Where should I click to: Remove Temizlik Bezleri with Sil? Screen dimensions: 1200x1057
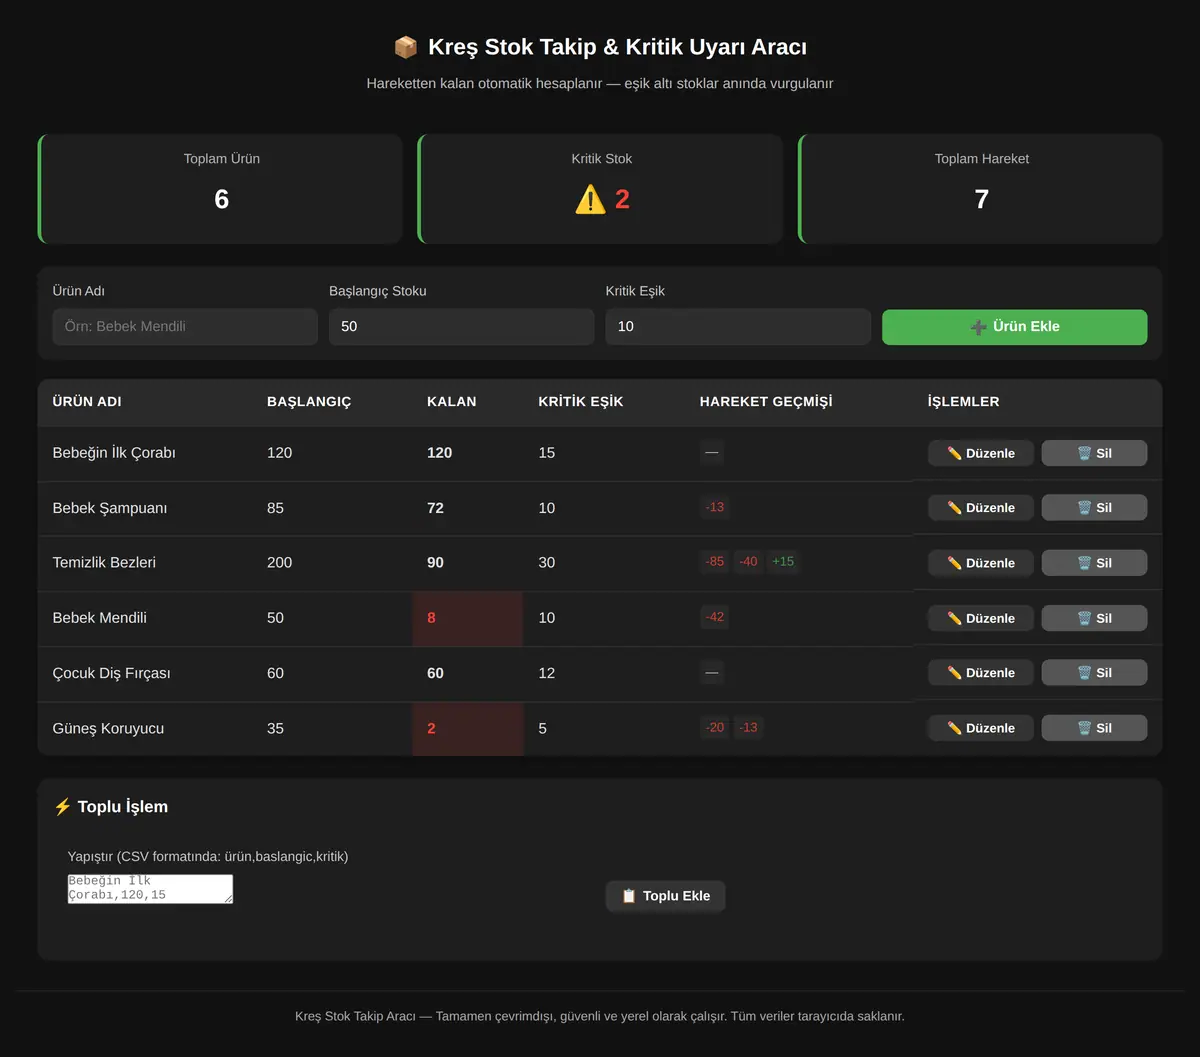click(x=1094, y=563)
